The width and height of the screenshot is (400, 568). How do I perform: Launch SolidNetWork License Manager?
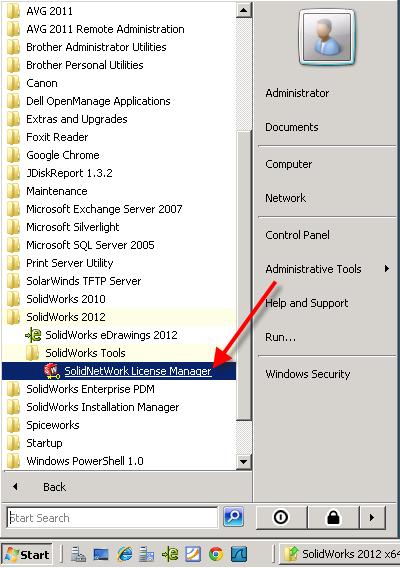tap(119, 371)
